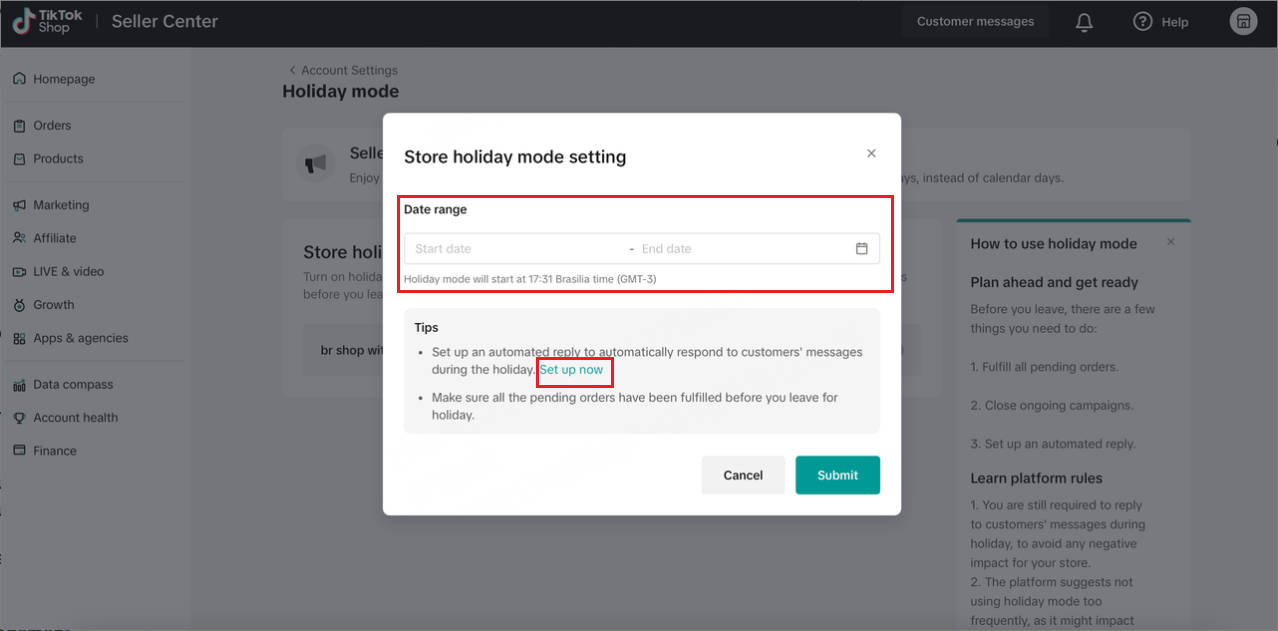1278x631 pixels.
Task: Click the End date field
Action: (x=740, y=249)
